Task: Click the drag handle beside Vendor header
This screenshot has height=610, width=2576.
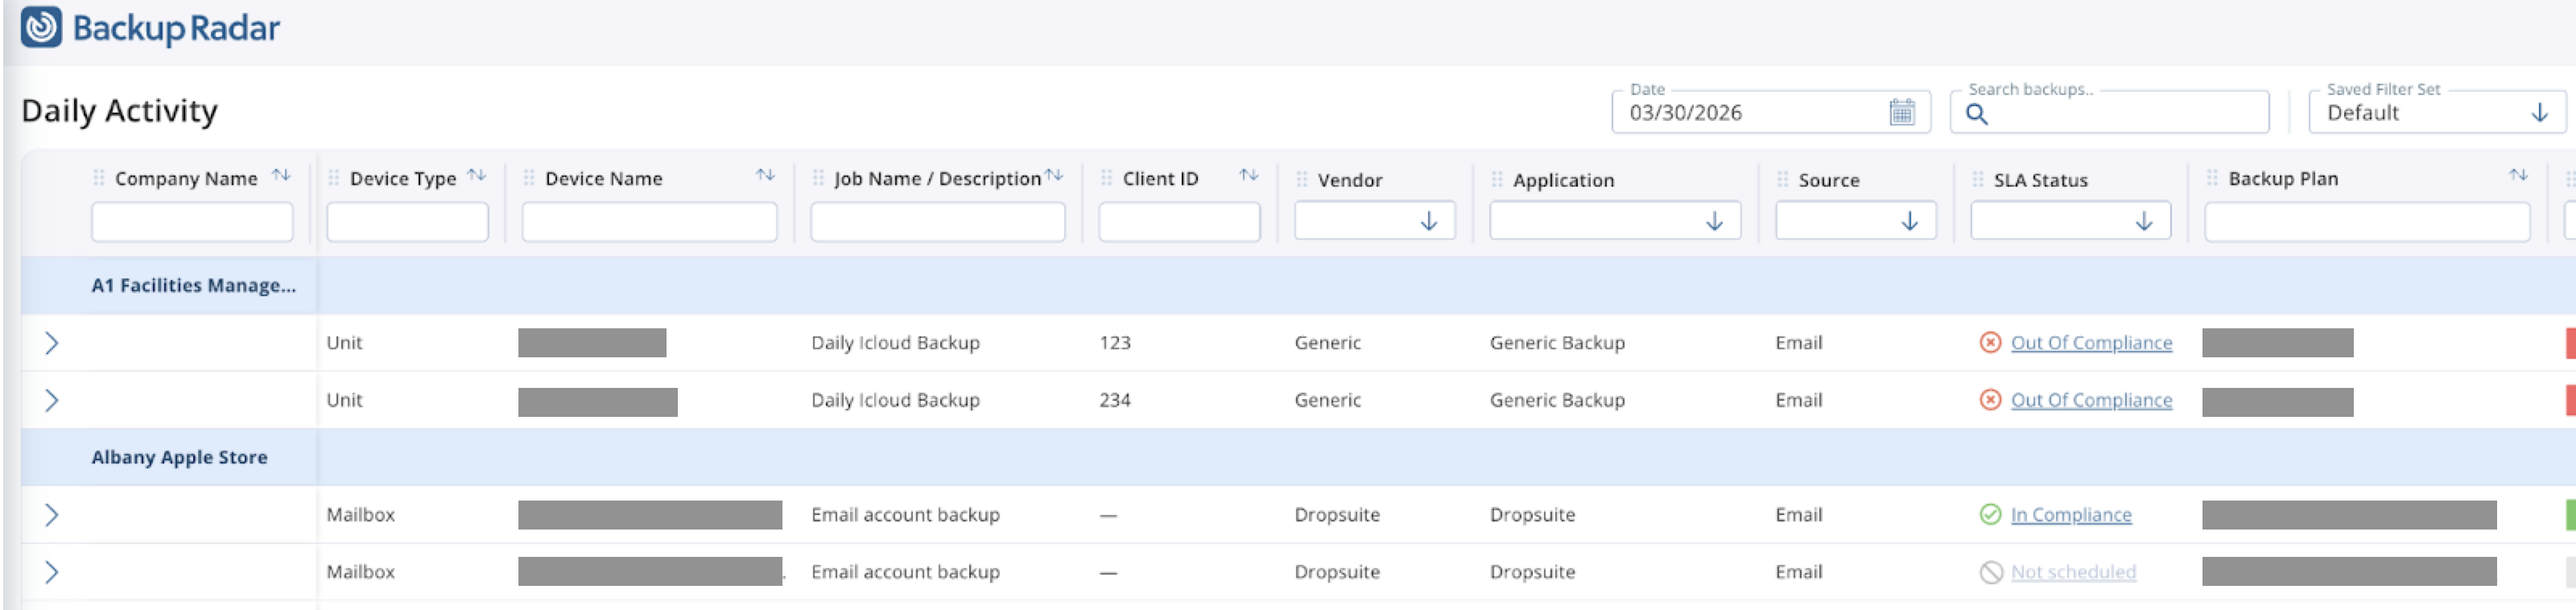Action: (x=1302, y=179)
